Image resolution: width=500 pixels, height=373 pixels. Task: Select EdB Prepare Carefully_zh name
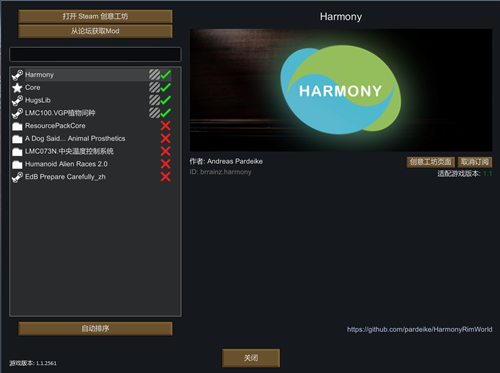point(65,177)
